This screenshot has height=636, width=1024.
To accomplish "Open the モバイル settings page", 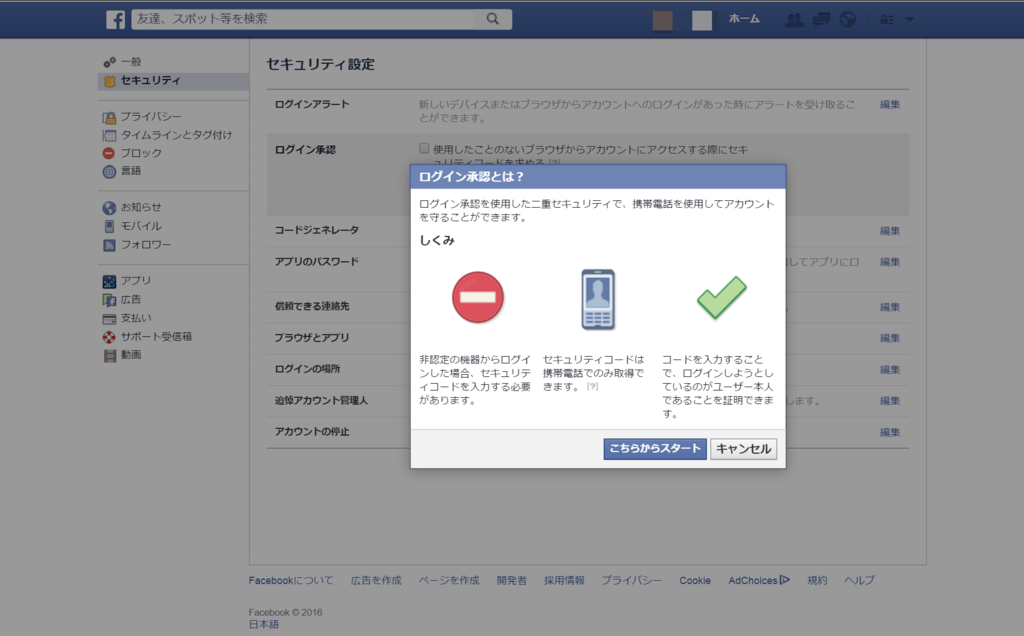I will pyautogui.click(x=141, y=226).
